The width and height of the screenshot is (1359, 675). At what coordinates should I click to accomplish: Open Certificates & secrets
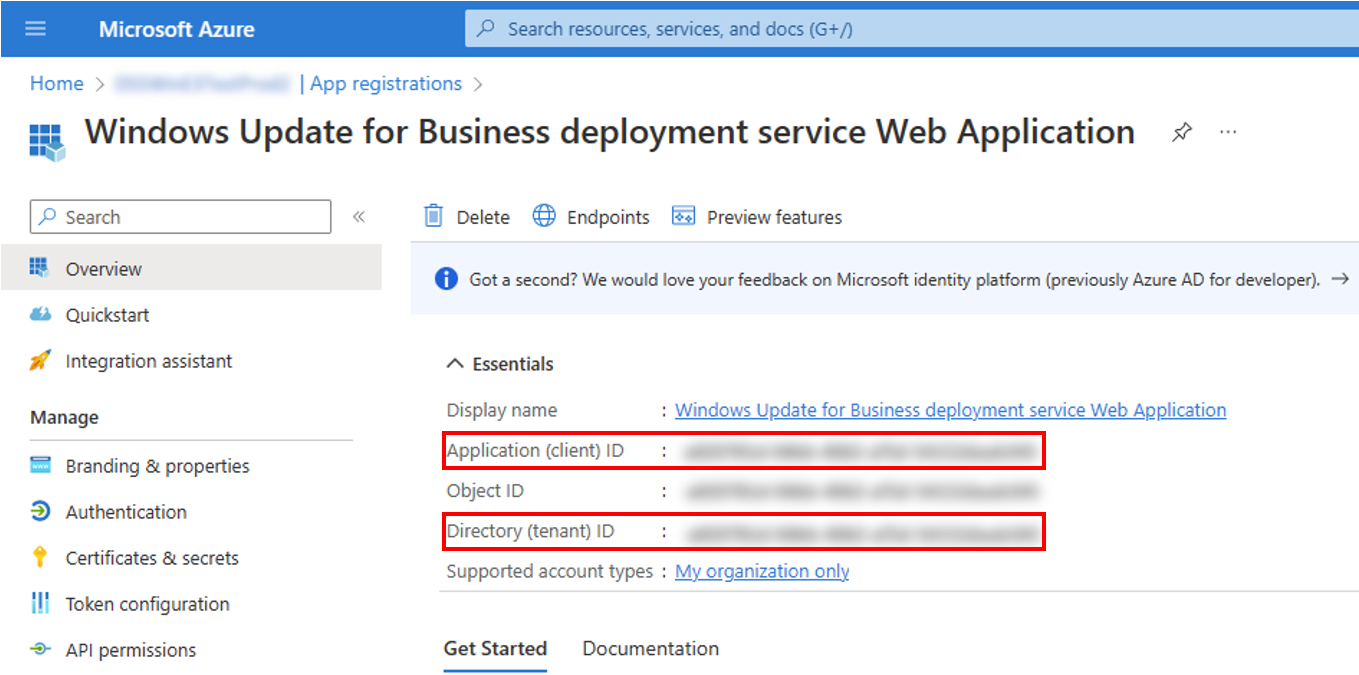(152, 558)
